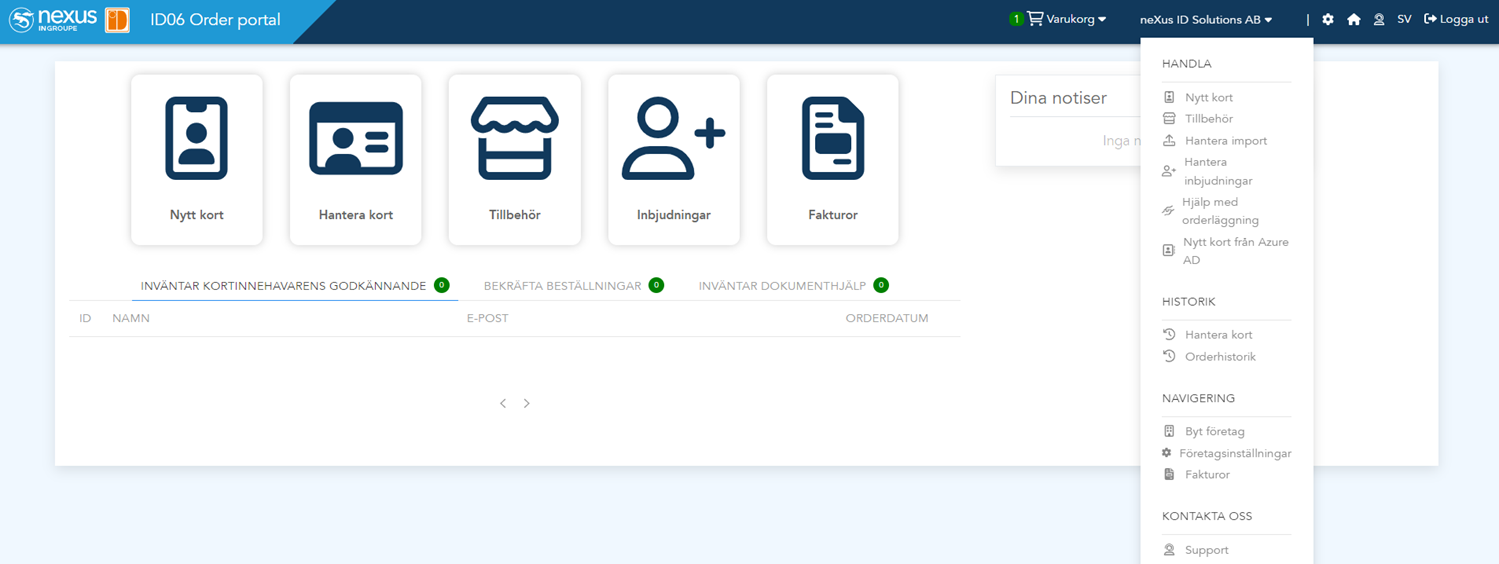Click the green cart count badge

click(x=1016, y=19)
